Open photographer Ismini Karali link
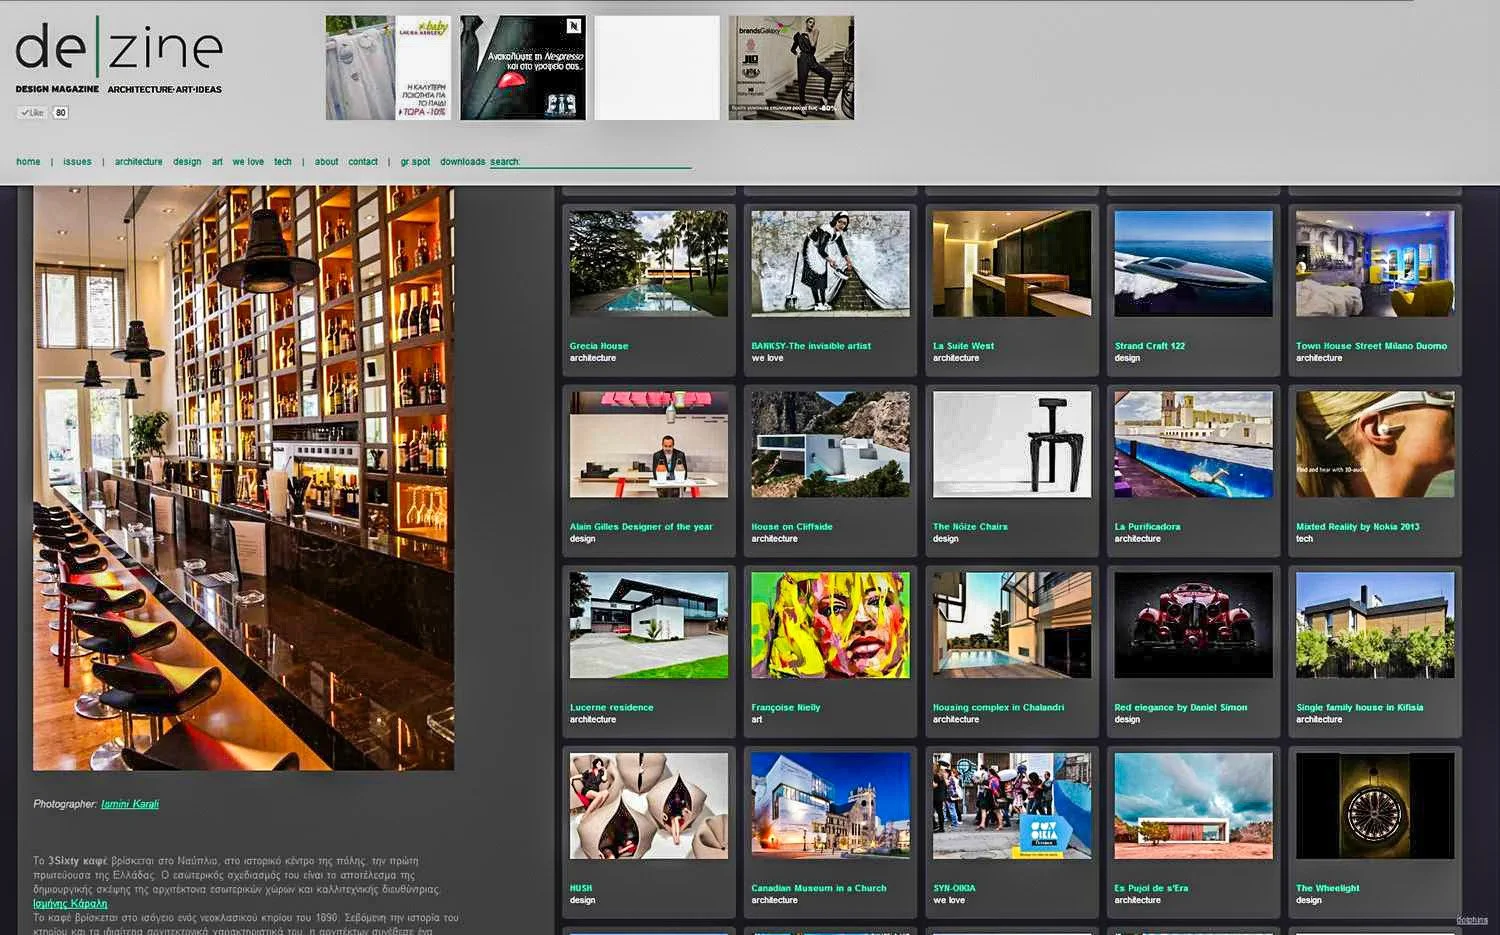 point(130,804)
